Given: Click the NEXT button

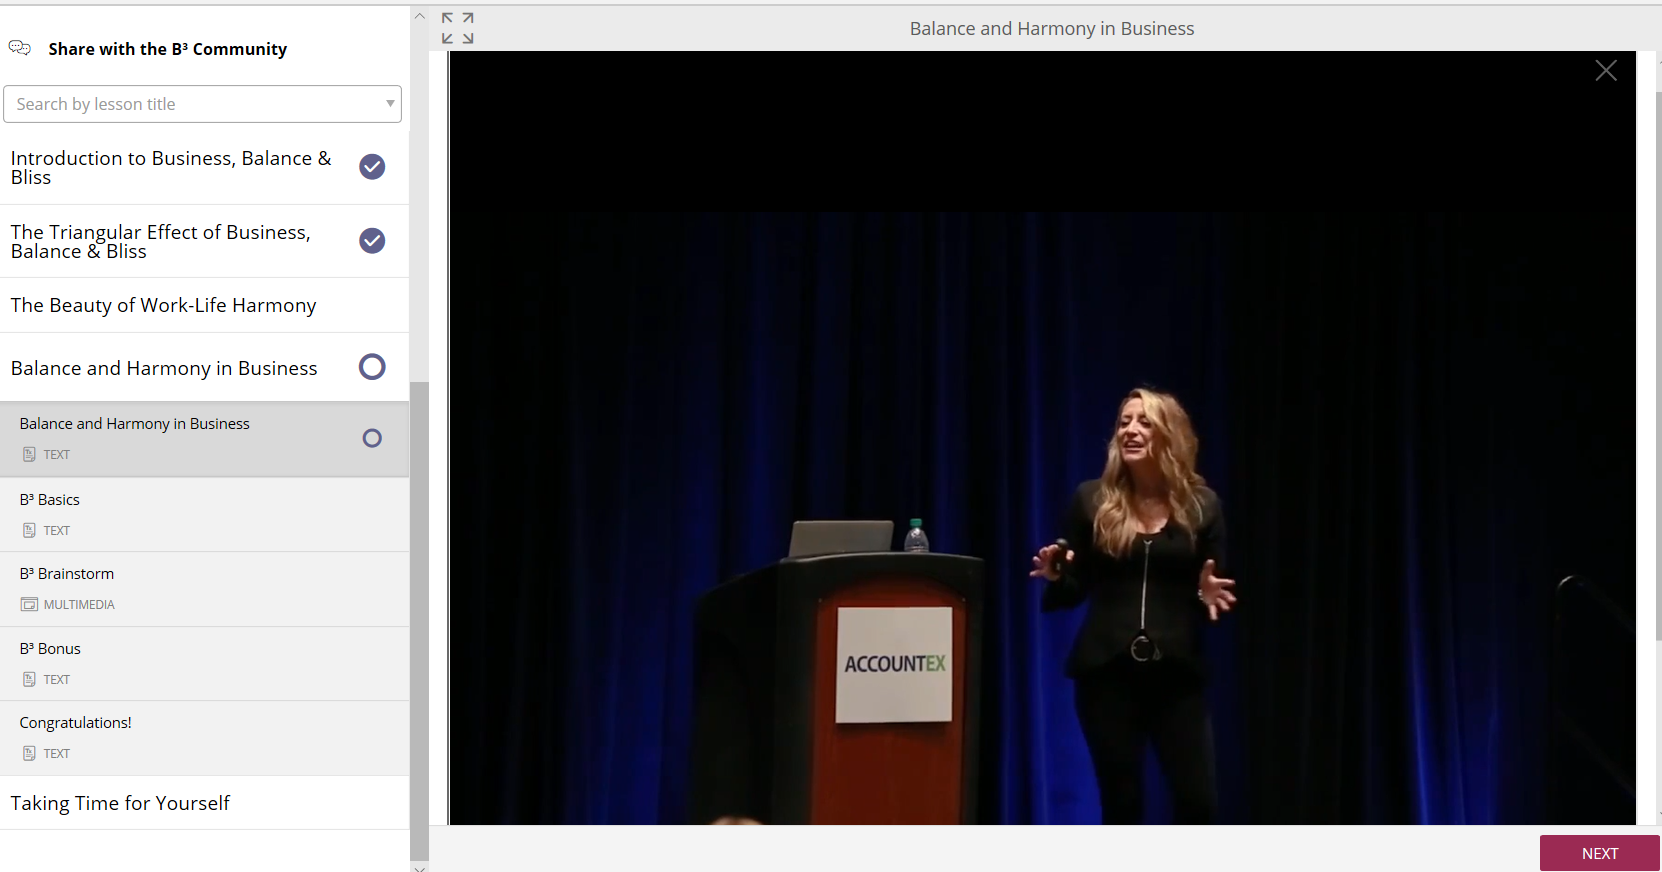Looking at the screenshot, I should pyautogui.click(x=1599, y=853).
